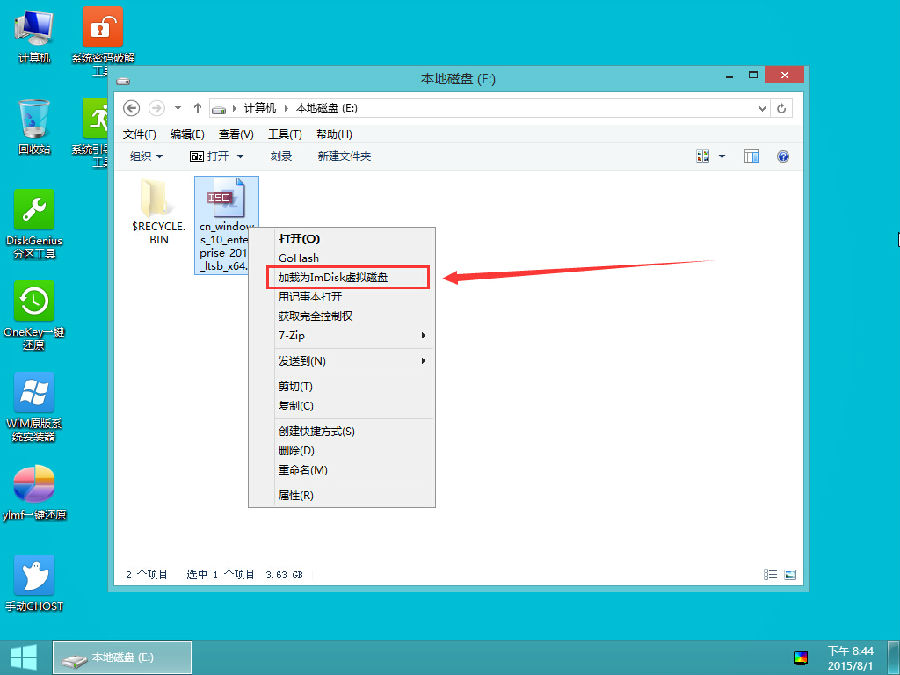The image size is (900, 675).
Task: Click the help icon in the Explorer toolbar
Action: tap(782, 156)
